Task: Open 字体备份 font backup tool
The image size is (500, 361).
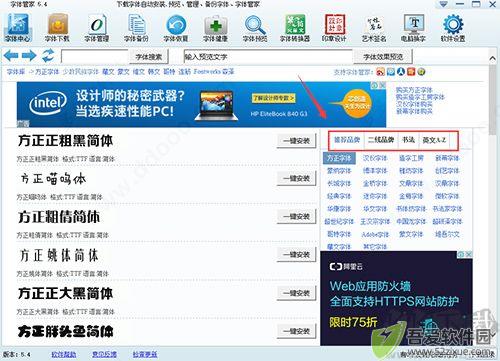Action: click(x=136, y=28)
